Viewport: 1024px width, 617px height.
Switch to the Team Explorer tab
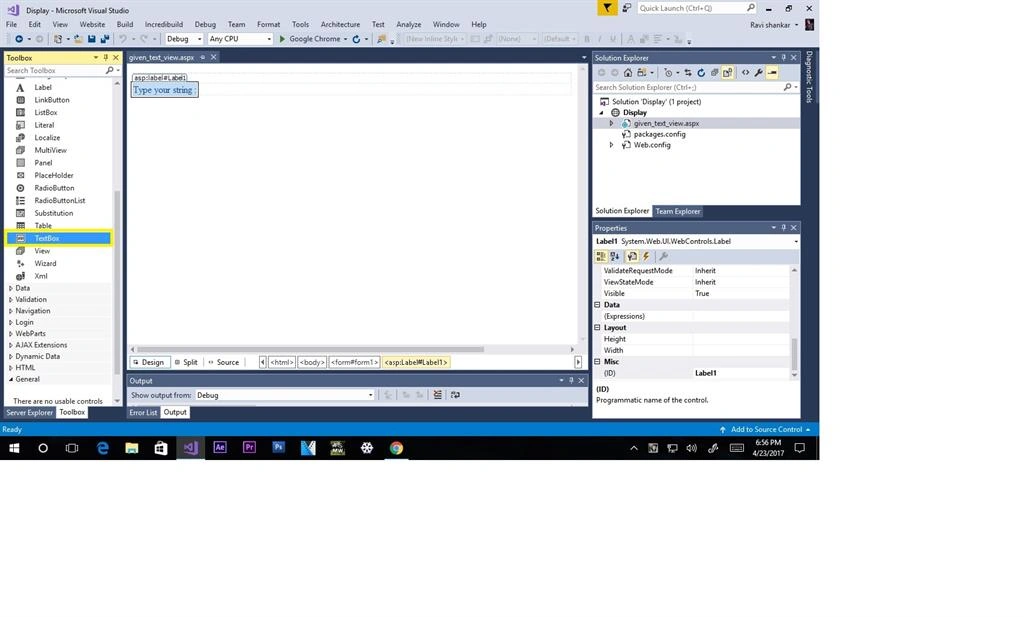(678, 212)
